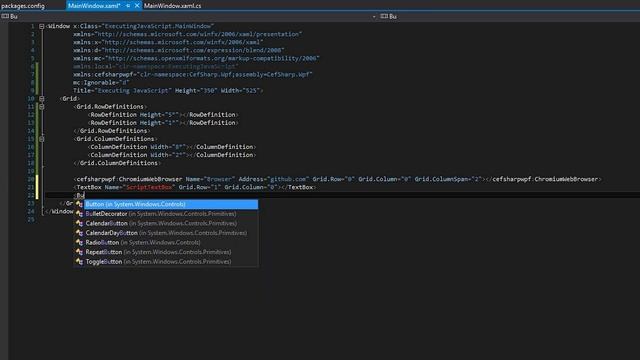The height and width of the screenshot is (360, 640).
Task: Click the closing Grid.RowDefinitions tag
Action: [x=112, y=131]
